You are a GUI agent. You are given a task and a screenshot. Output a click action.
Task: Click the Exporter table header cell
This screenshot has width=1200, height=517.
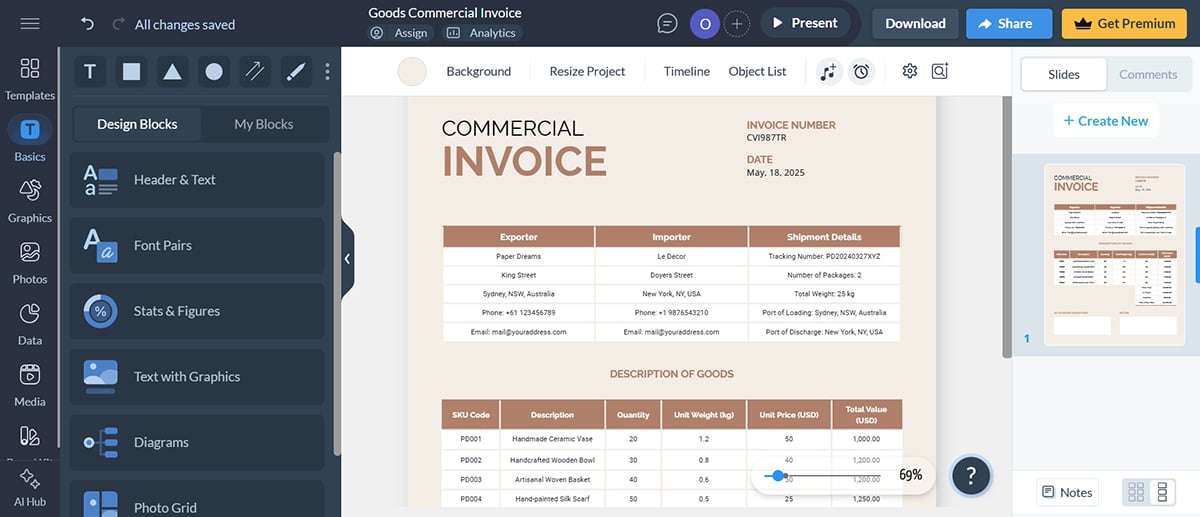pos(518,237)
